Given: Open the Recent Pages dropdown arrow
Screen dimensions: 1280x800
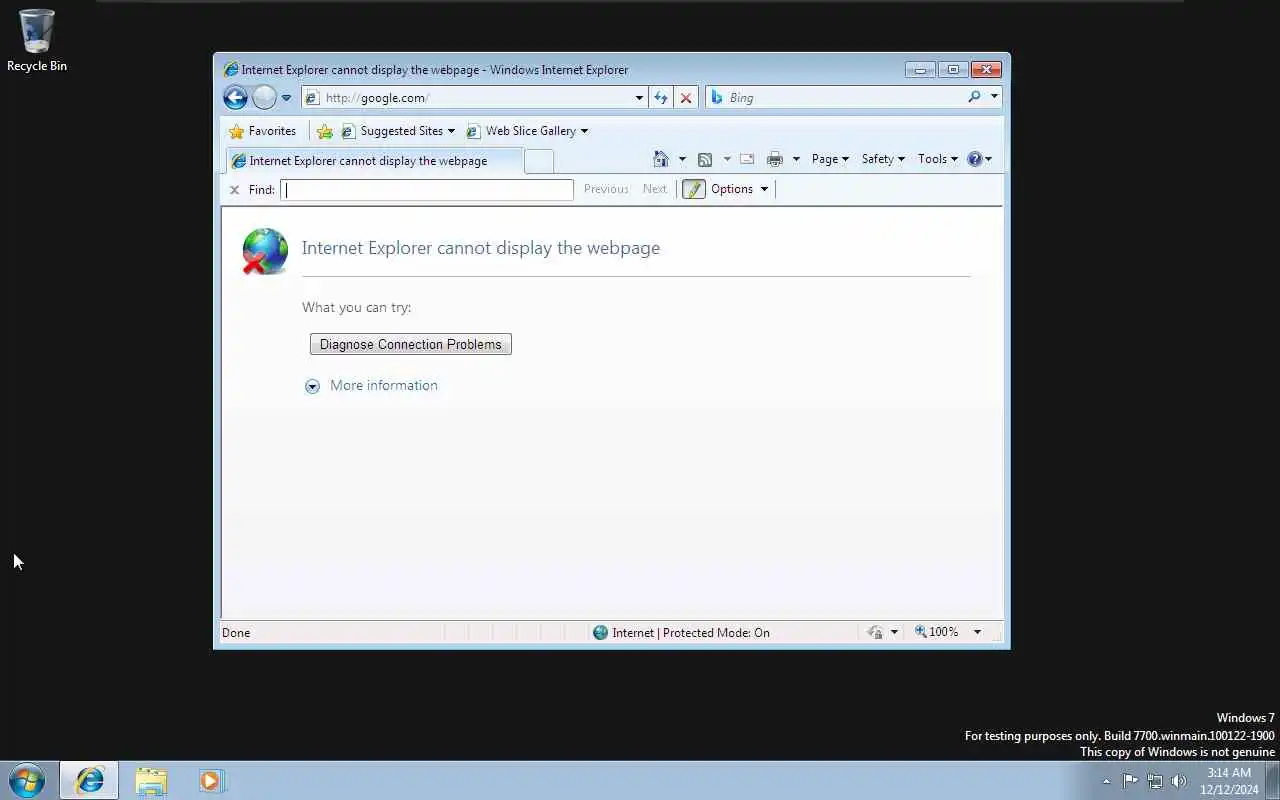Looking at the screenshot, I should point(286,98).
